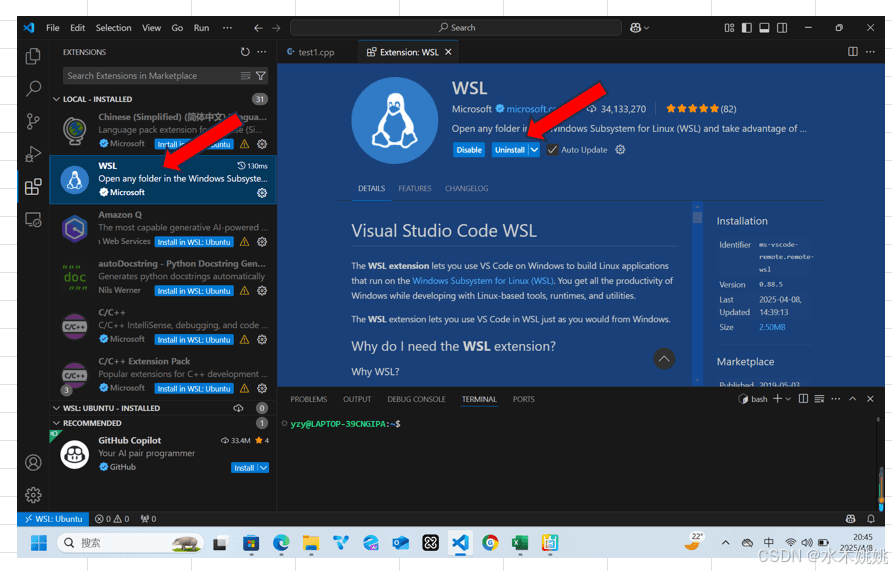The height and width of the screenshot is (571, 892).
Task: Open Uninstall dropdown arrow
Action: tap(534, 150)
